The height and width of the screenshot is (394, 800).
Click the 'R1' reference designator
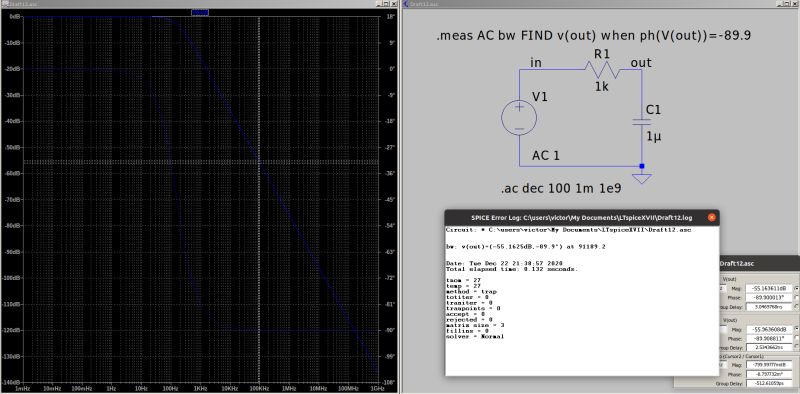click(x=602, y=54)
